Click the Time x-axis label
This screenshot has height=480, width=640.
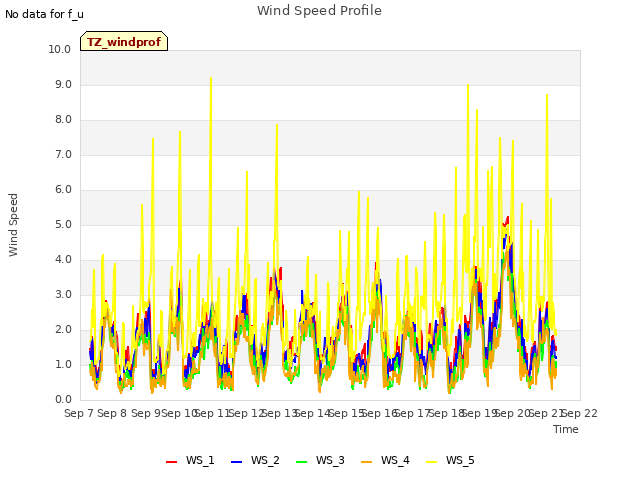coord(566,429)
